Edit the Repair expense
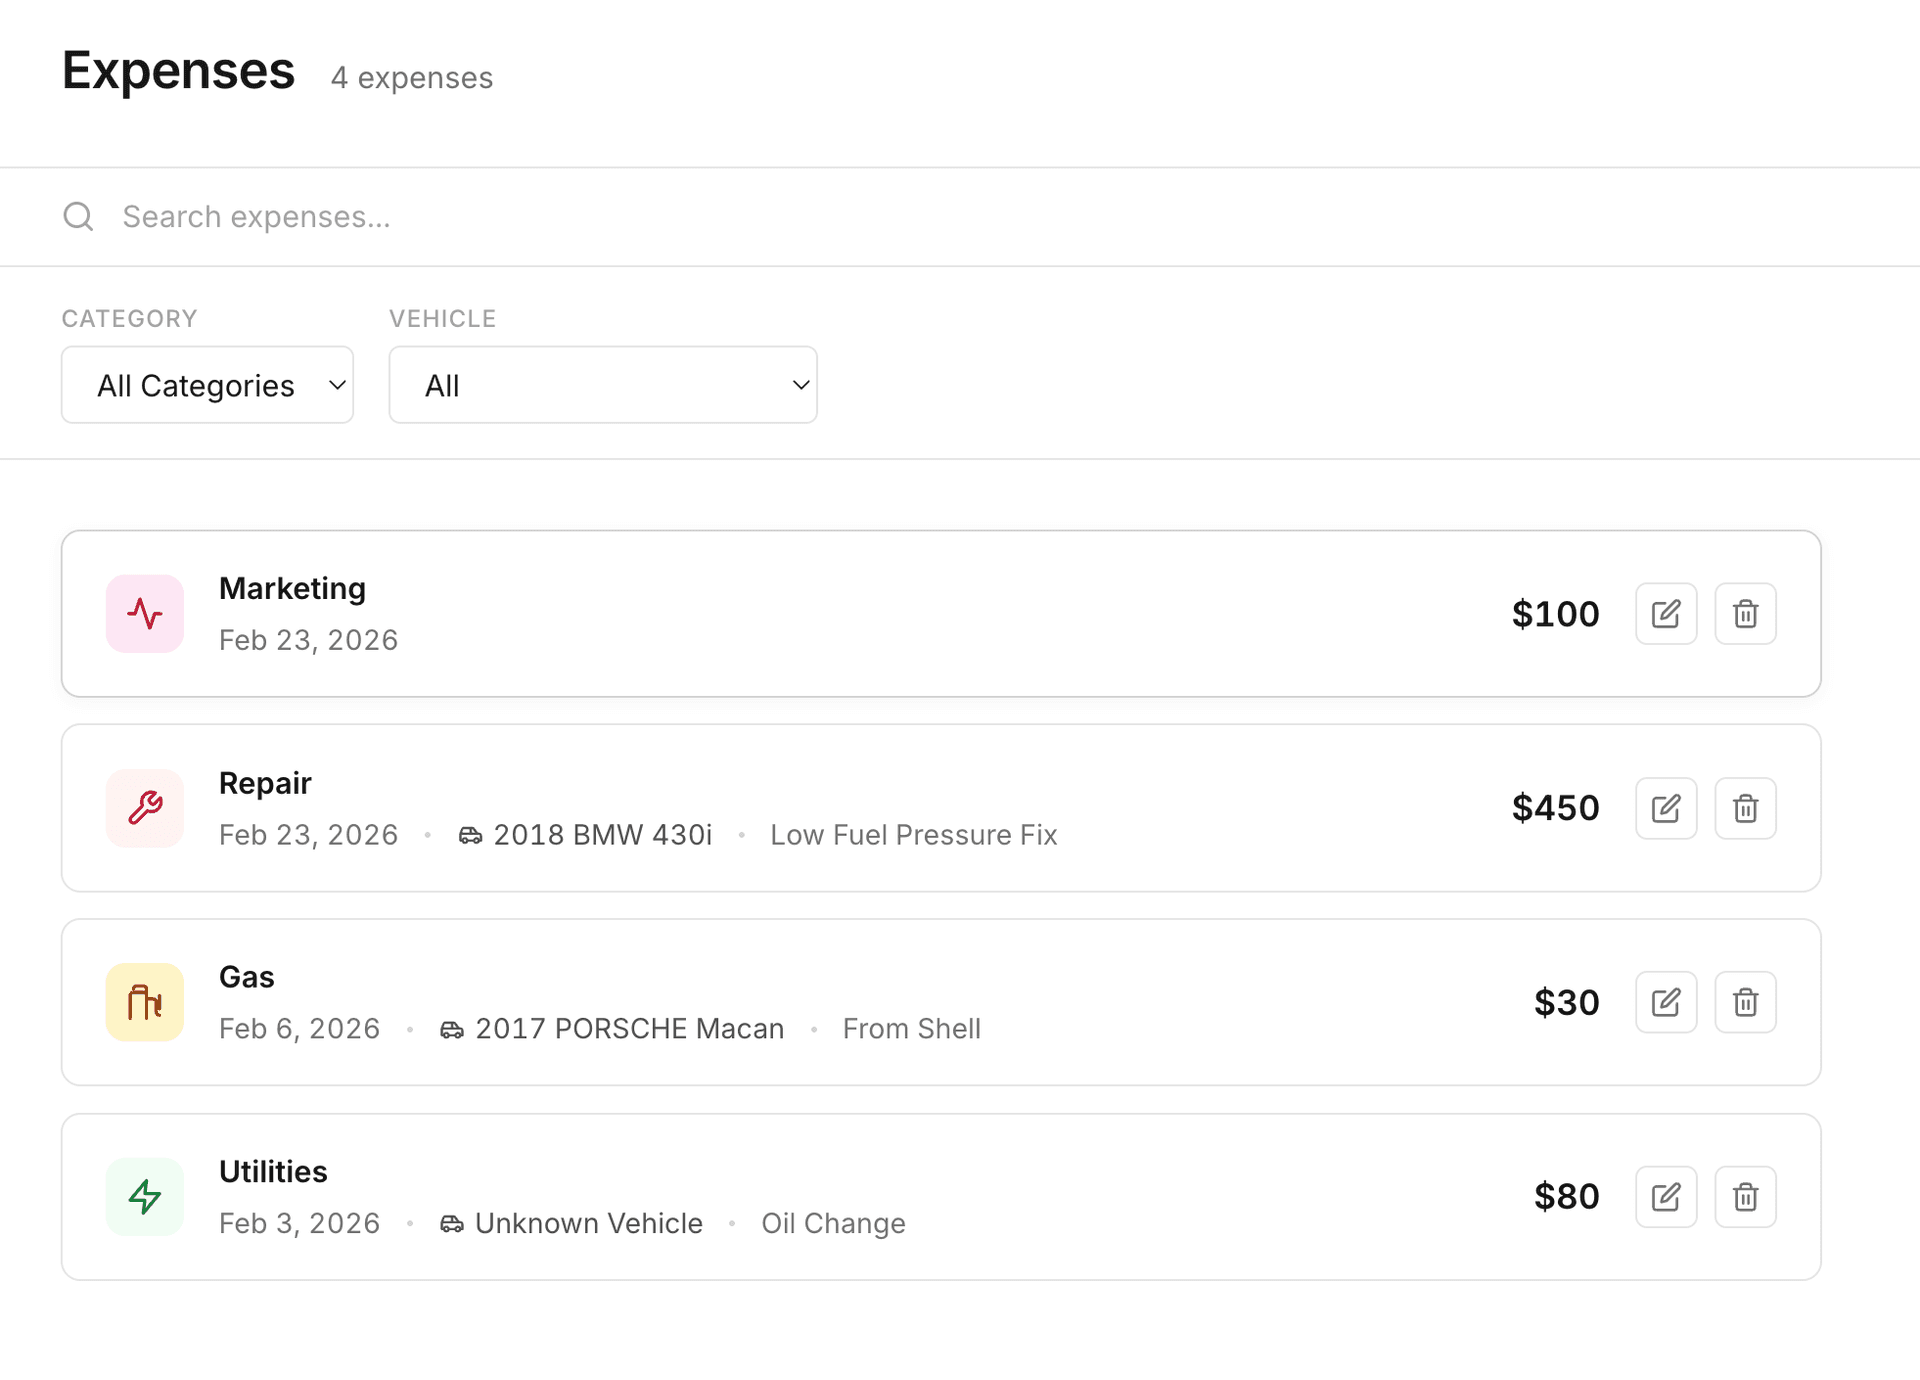The height and width of the screenshot is (1380, 1920). pyautogui.click(x=1666, y=808)
